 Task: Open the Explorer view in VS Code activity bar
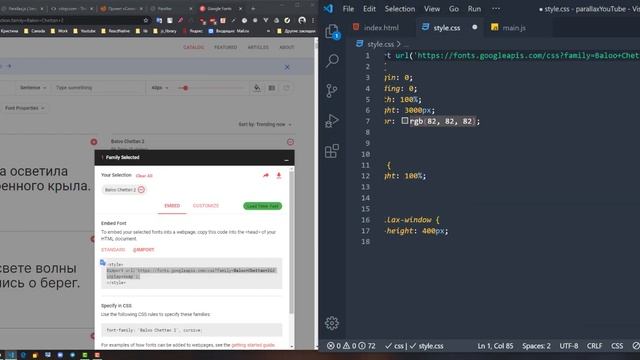pos(332,32)
